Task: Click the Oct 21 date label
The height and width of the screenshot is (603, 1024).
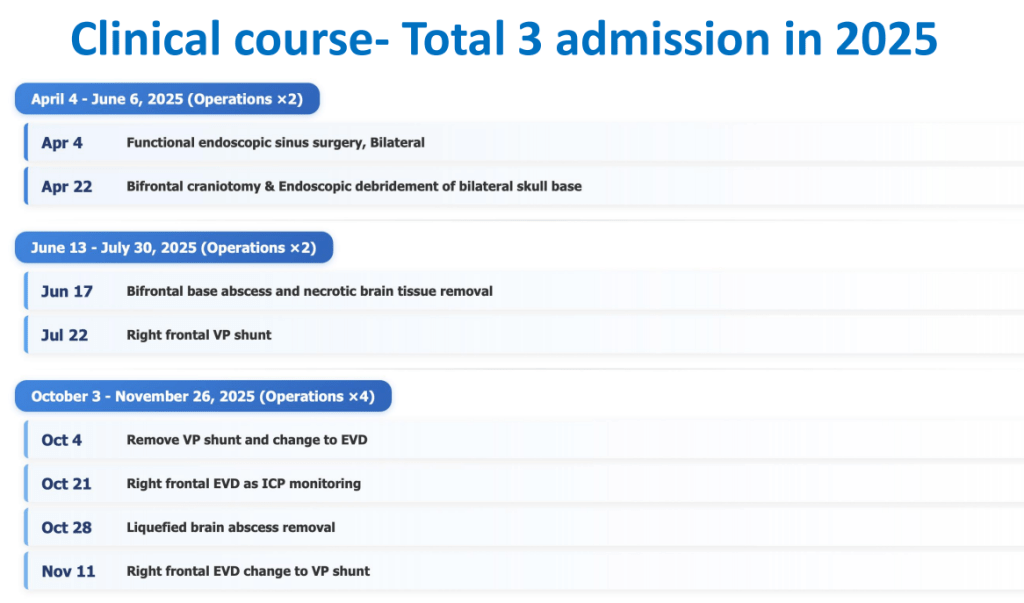Action: coord(66,484)
